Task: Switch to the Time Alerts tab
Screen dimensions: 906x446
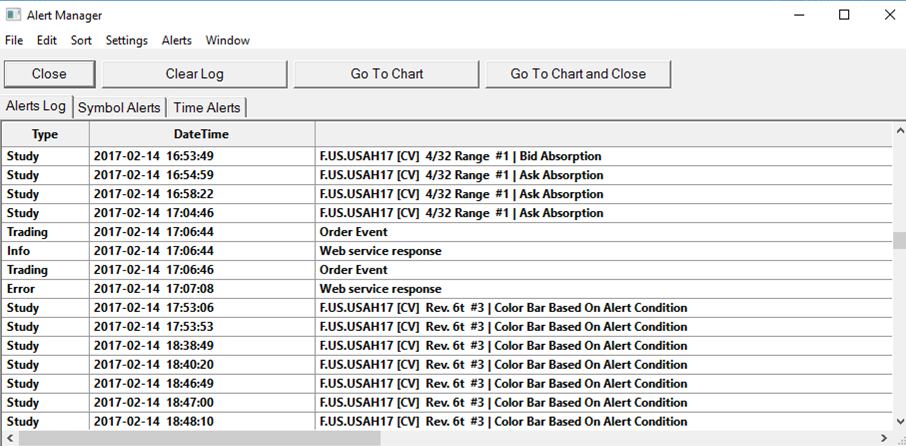Action: [207, 108]
